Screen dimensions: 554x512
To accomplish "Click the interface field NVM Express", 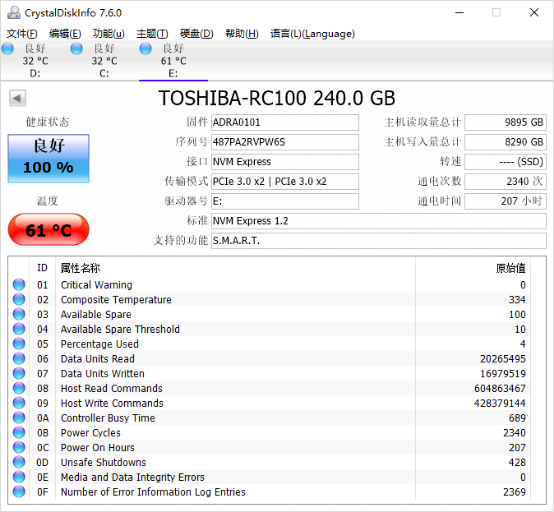I will 285,162.
